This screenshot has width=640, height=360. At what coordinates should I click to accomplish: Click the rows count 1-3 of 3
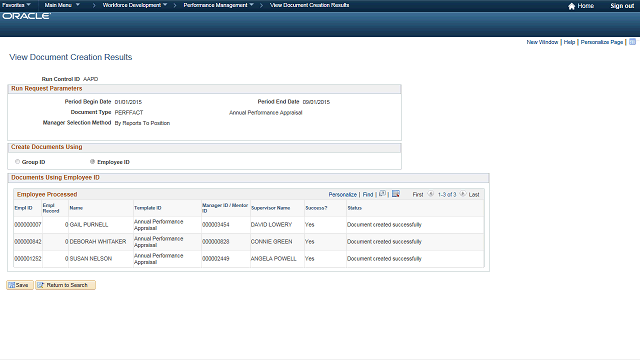tap(447, 195)
